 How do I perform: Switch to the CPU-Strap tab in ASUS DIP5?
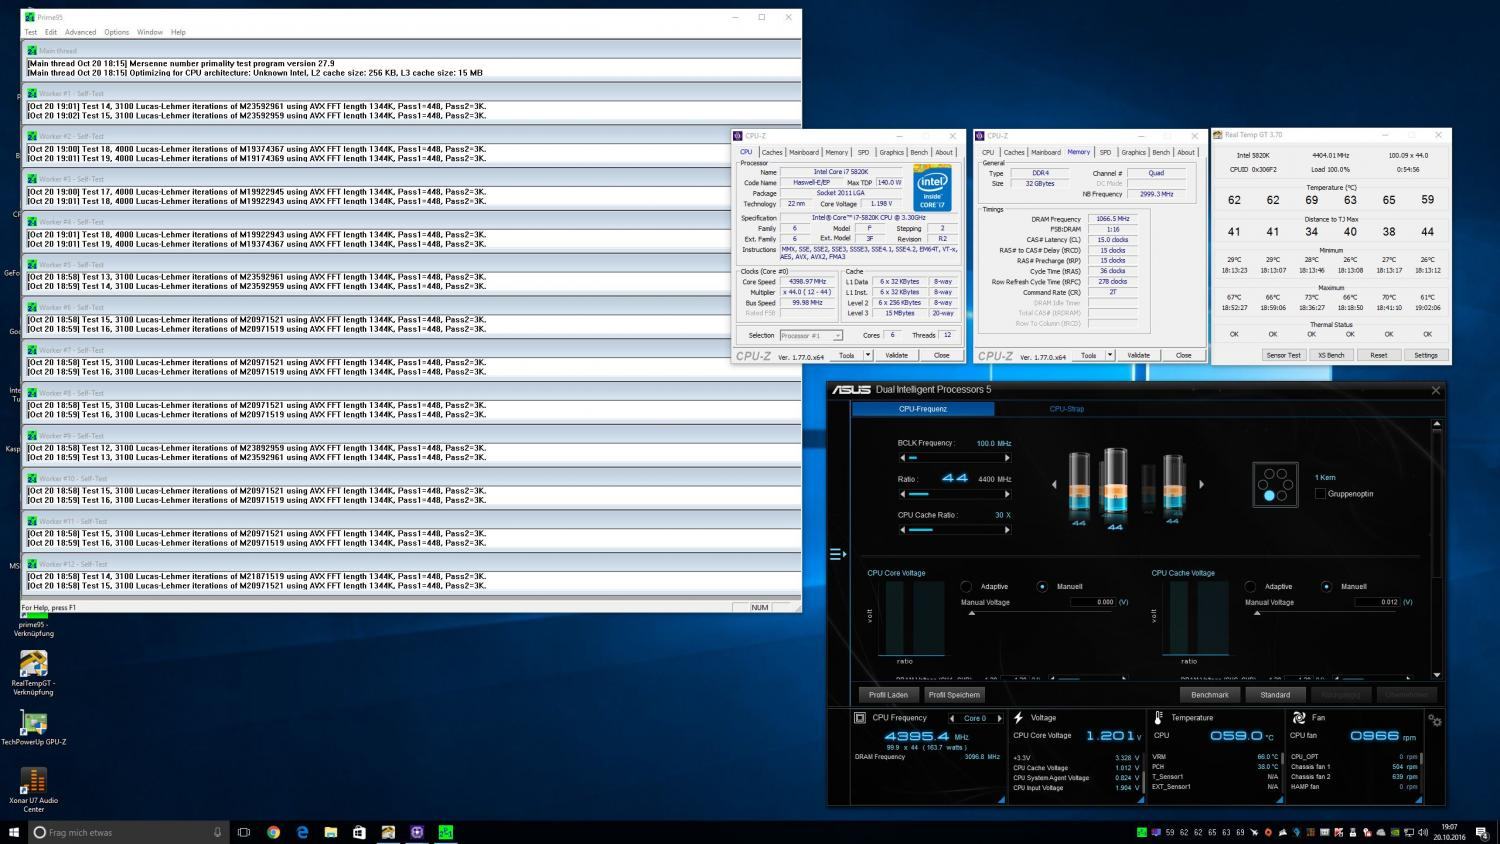(1066, 409)
